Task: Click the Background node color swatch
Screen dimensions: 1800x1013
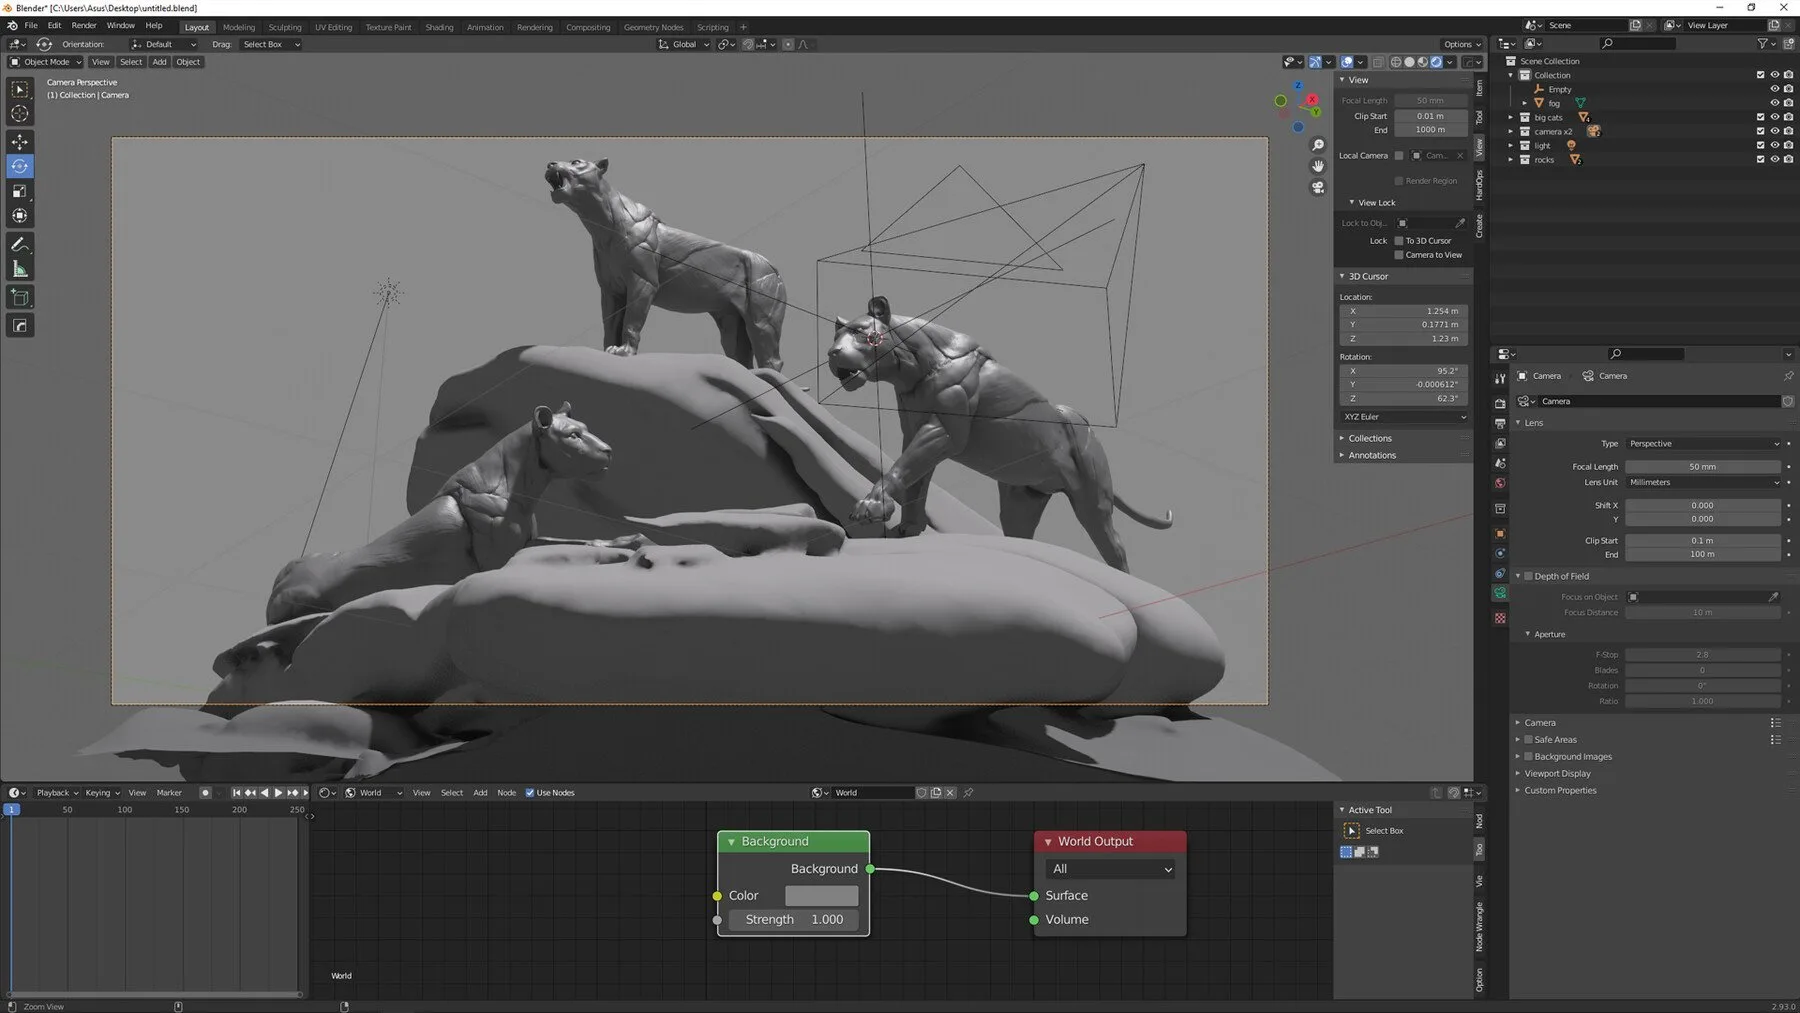Action: (x=821, y=896)
